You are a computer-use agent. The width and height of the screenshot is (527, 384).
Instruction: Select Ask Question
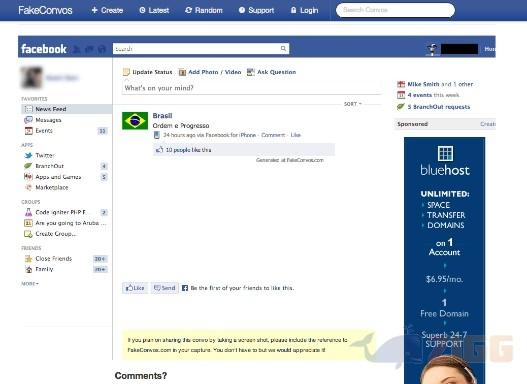[271, 72]
